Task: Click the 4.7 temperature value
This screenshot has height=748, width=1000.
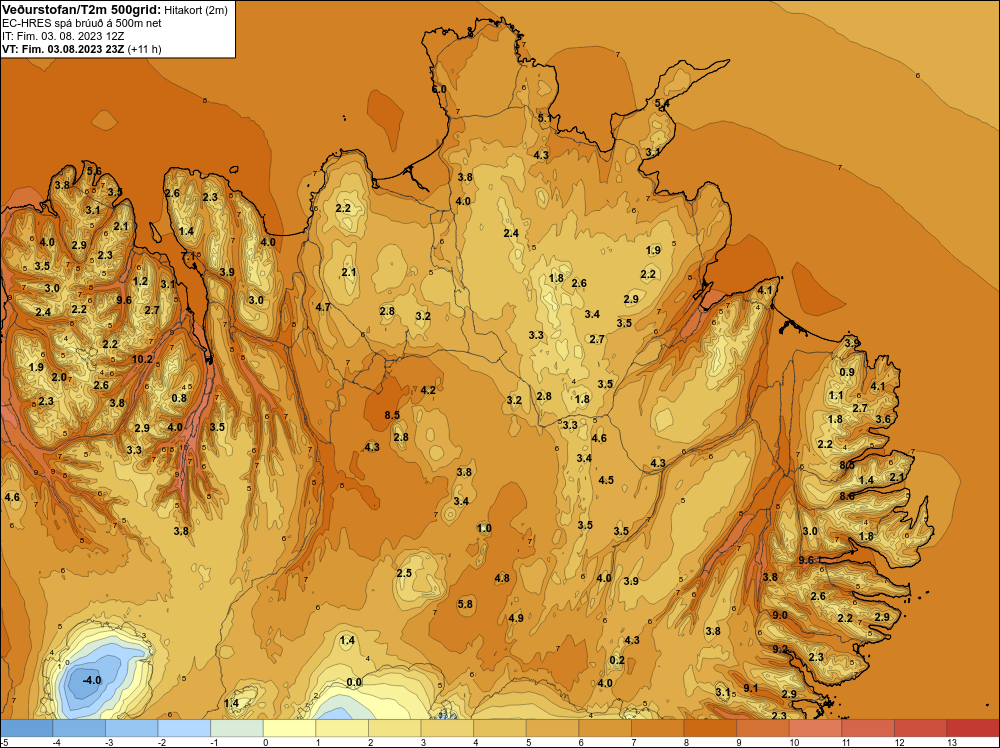Action: click(323, 307)
